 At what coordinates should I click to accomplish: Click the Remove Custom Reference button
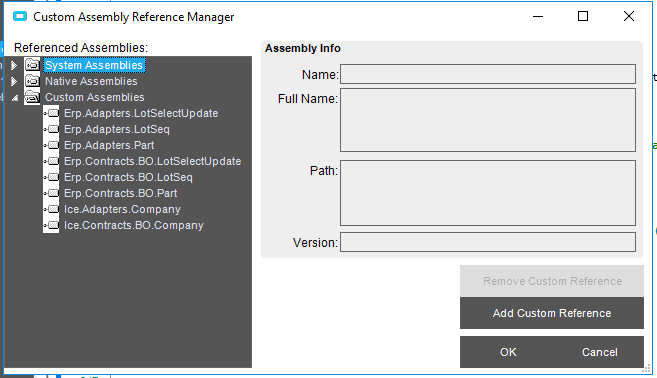(552, 281)
